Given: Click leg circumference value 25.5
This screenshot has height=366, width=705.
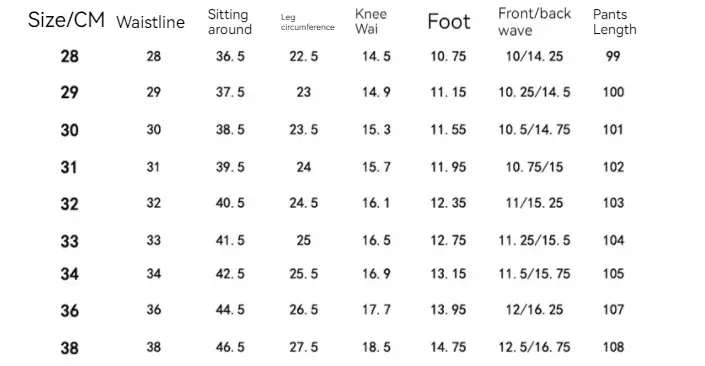Looking at the screenshot, I should point(303,274).
